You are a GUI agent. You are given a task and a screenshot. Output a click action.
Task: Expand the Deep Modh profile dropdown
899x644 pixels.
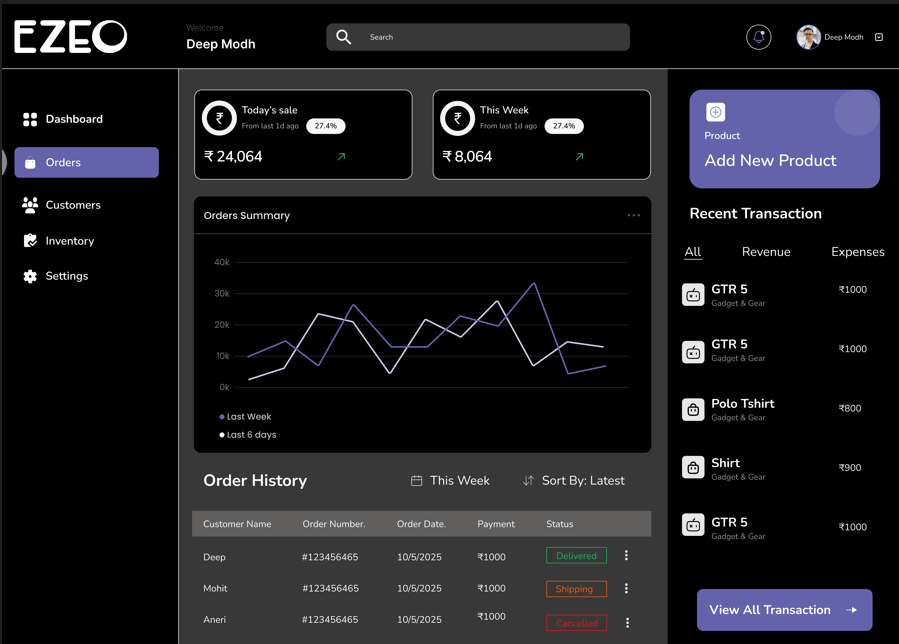(x=879, y=37)
